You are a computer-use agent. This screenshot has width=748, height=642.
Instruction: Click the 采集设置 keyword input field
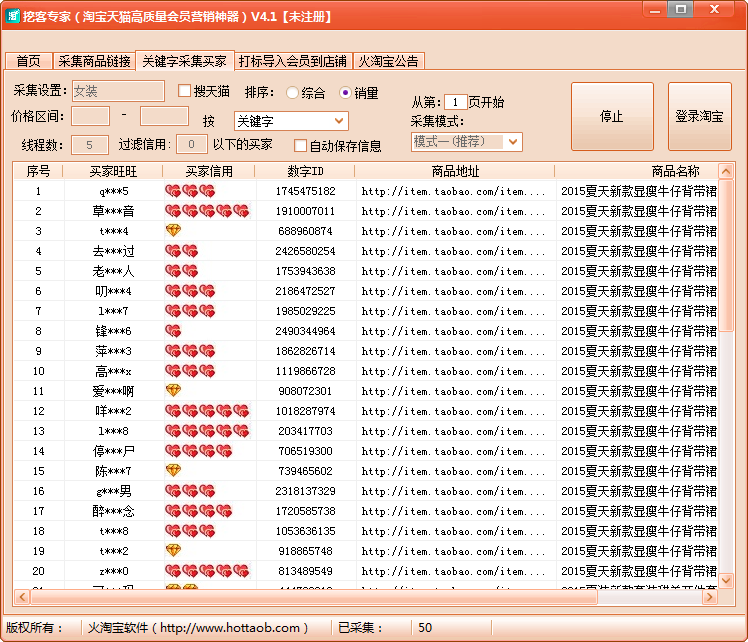[x=118, y=91]
